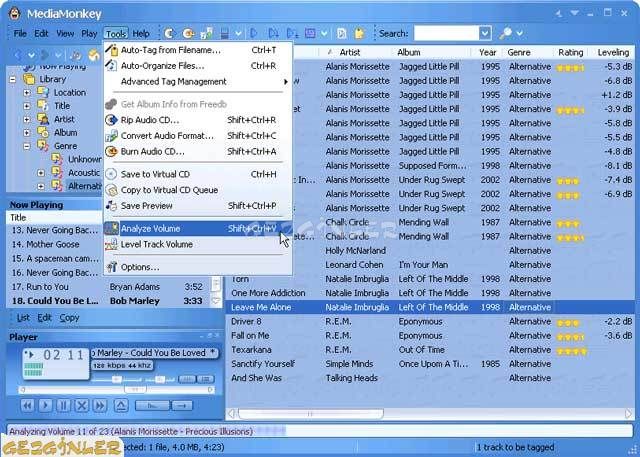Click the magnifier search icon
Screen dimensions: 640x457
tap(505, 33)
